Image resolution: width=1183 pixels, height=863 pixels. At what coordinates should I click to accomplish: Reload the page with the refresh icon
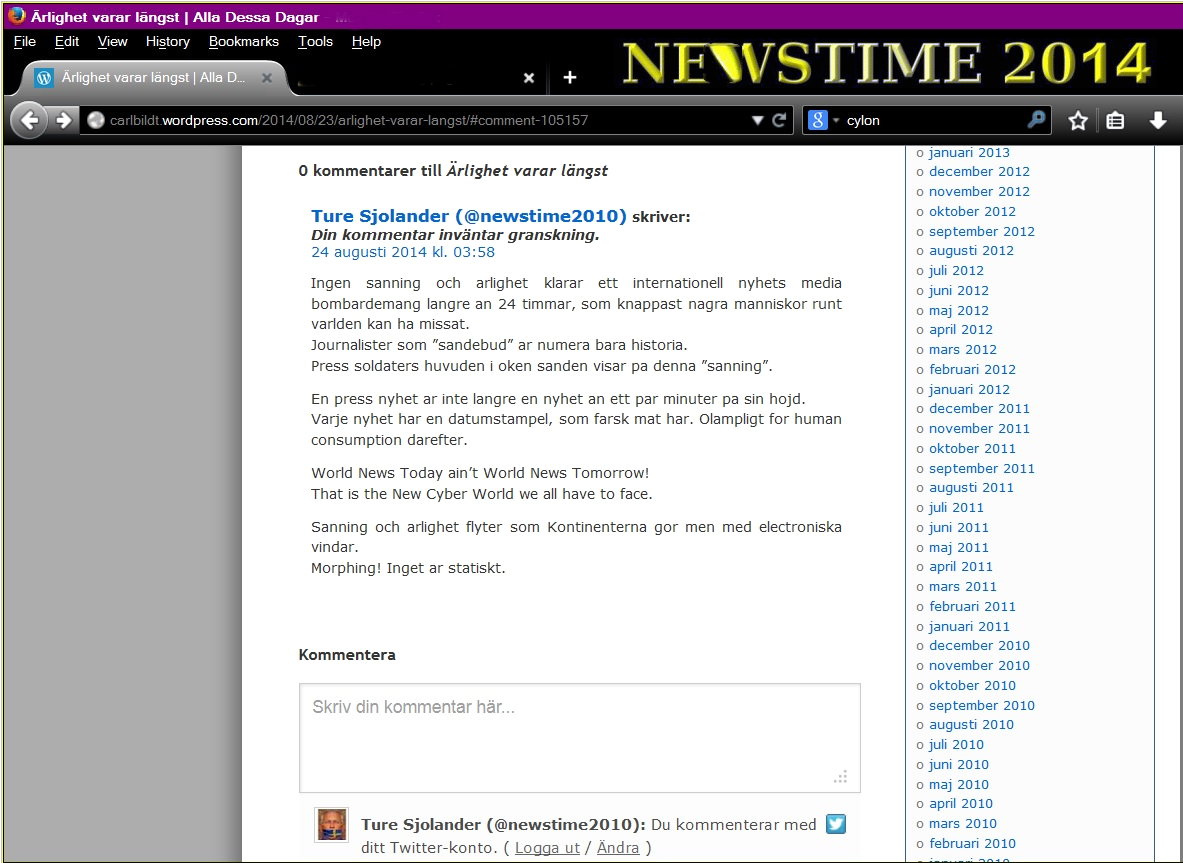coord(779,120)
